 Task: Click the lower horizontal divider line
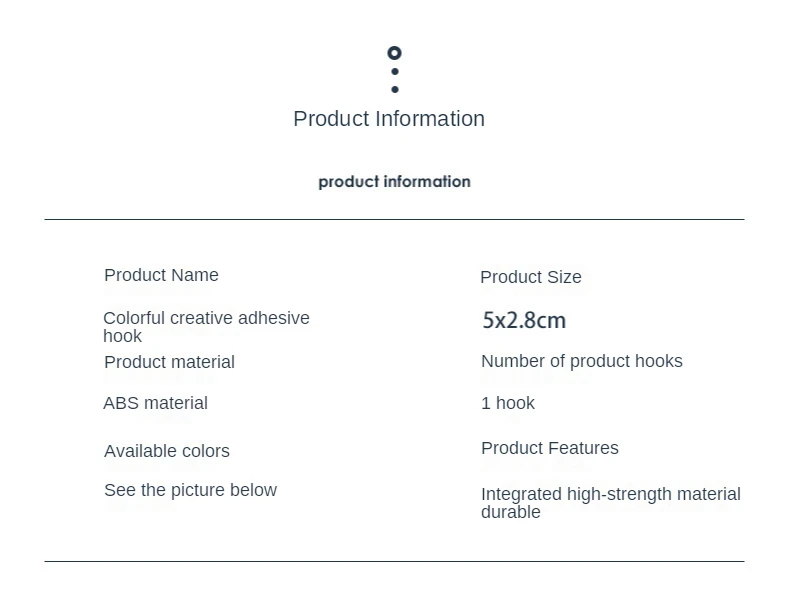click(394, 561)
